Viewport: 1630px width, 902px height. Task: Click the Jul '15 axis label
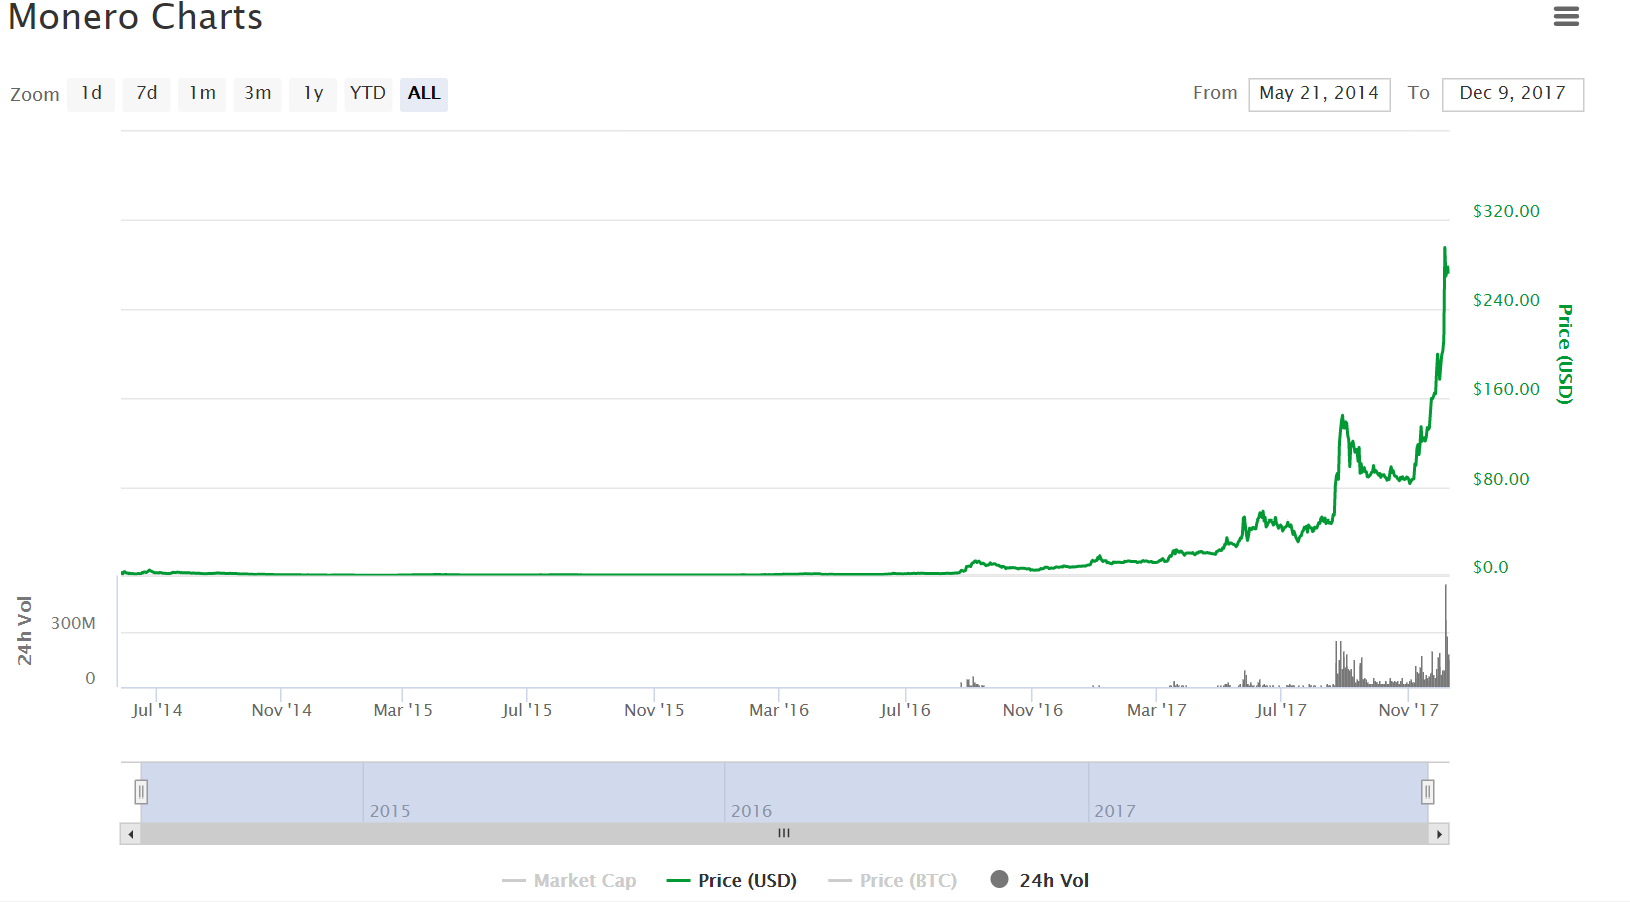pyautogui.click(x=527, y=710)
